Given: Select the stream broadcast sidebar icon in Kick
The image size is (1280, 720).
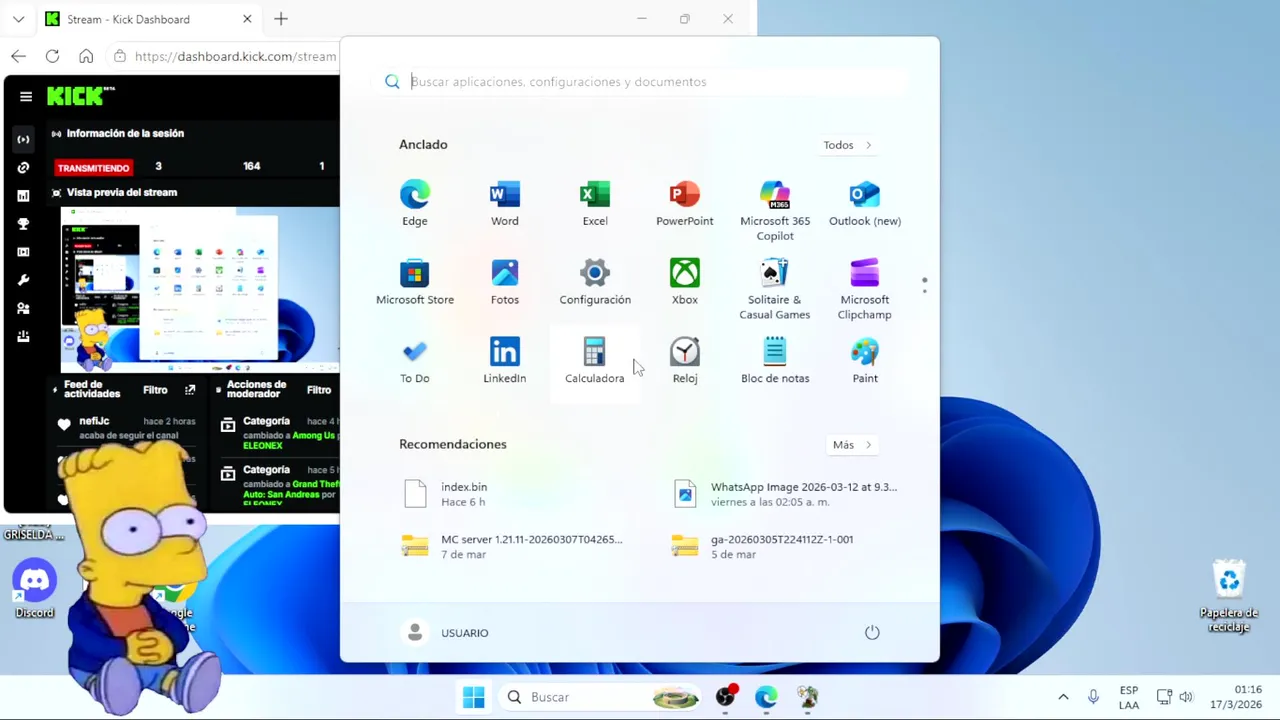Looking at the screenshot, I should click(23, 139).
